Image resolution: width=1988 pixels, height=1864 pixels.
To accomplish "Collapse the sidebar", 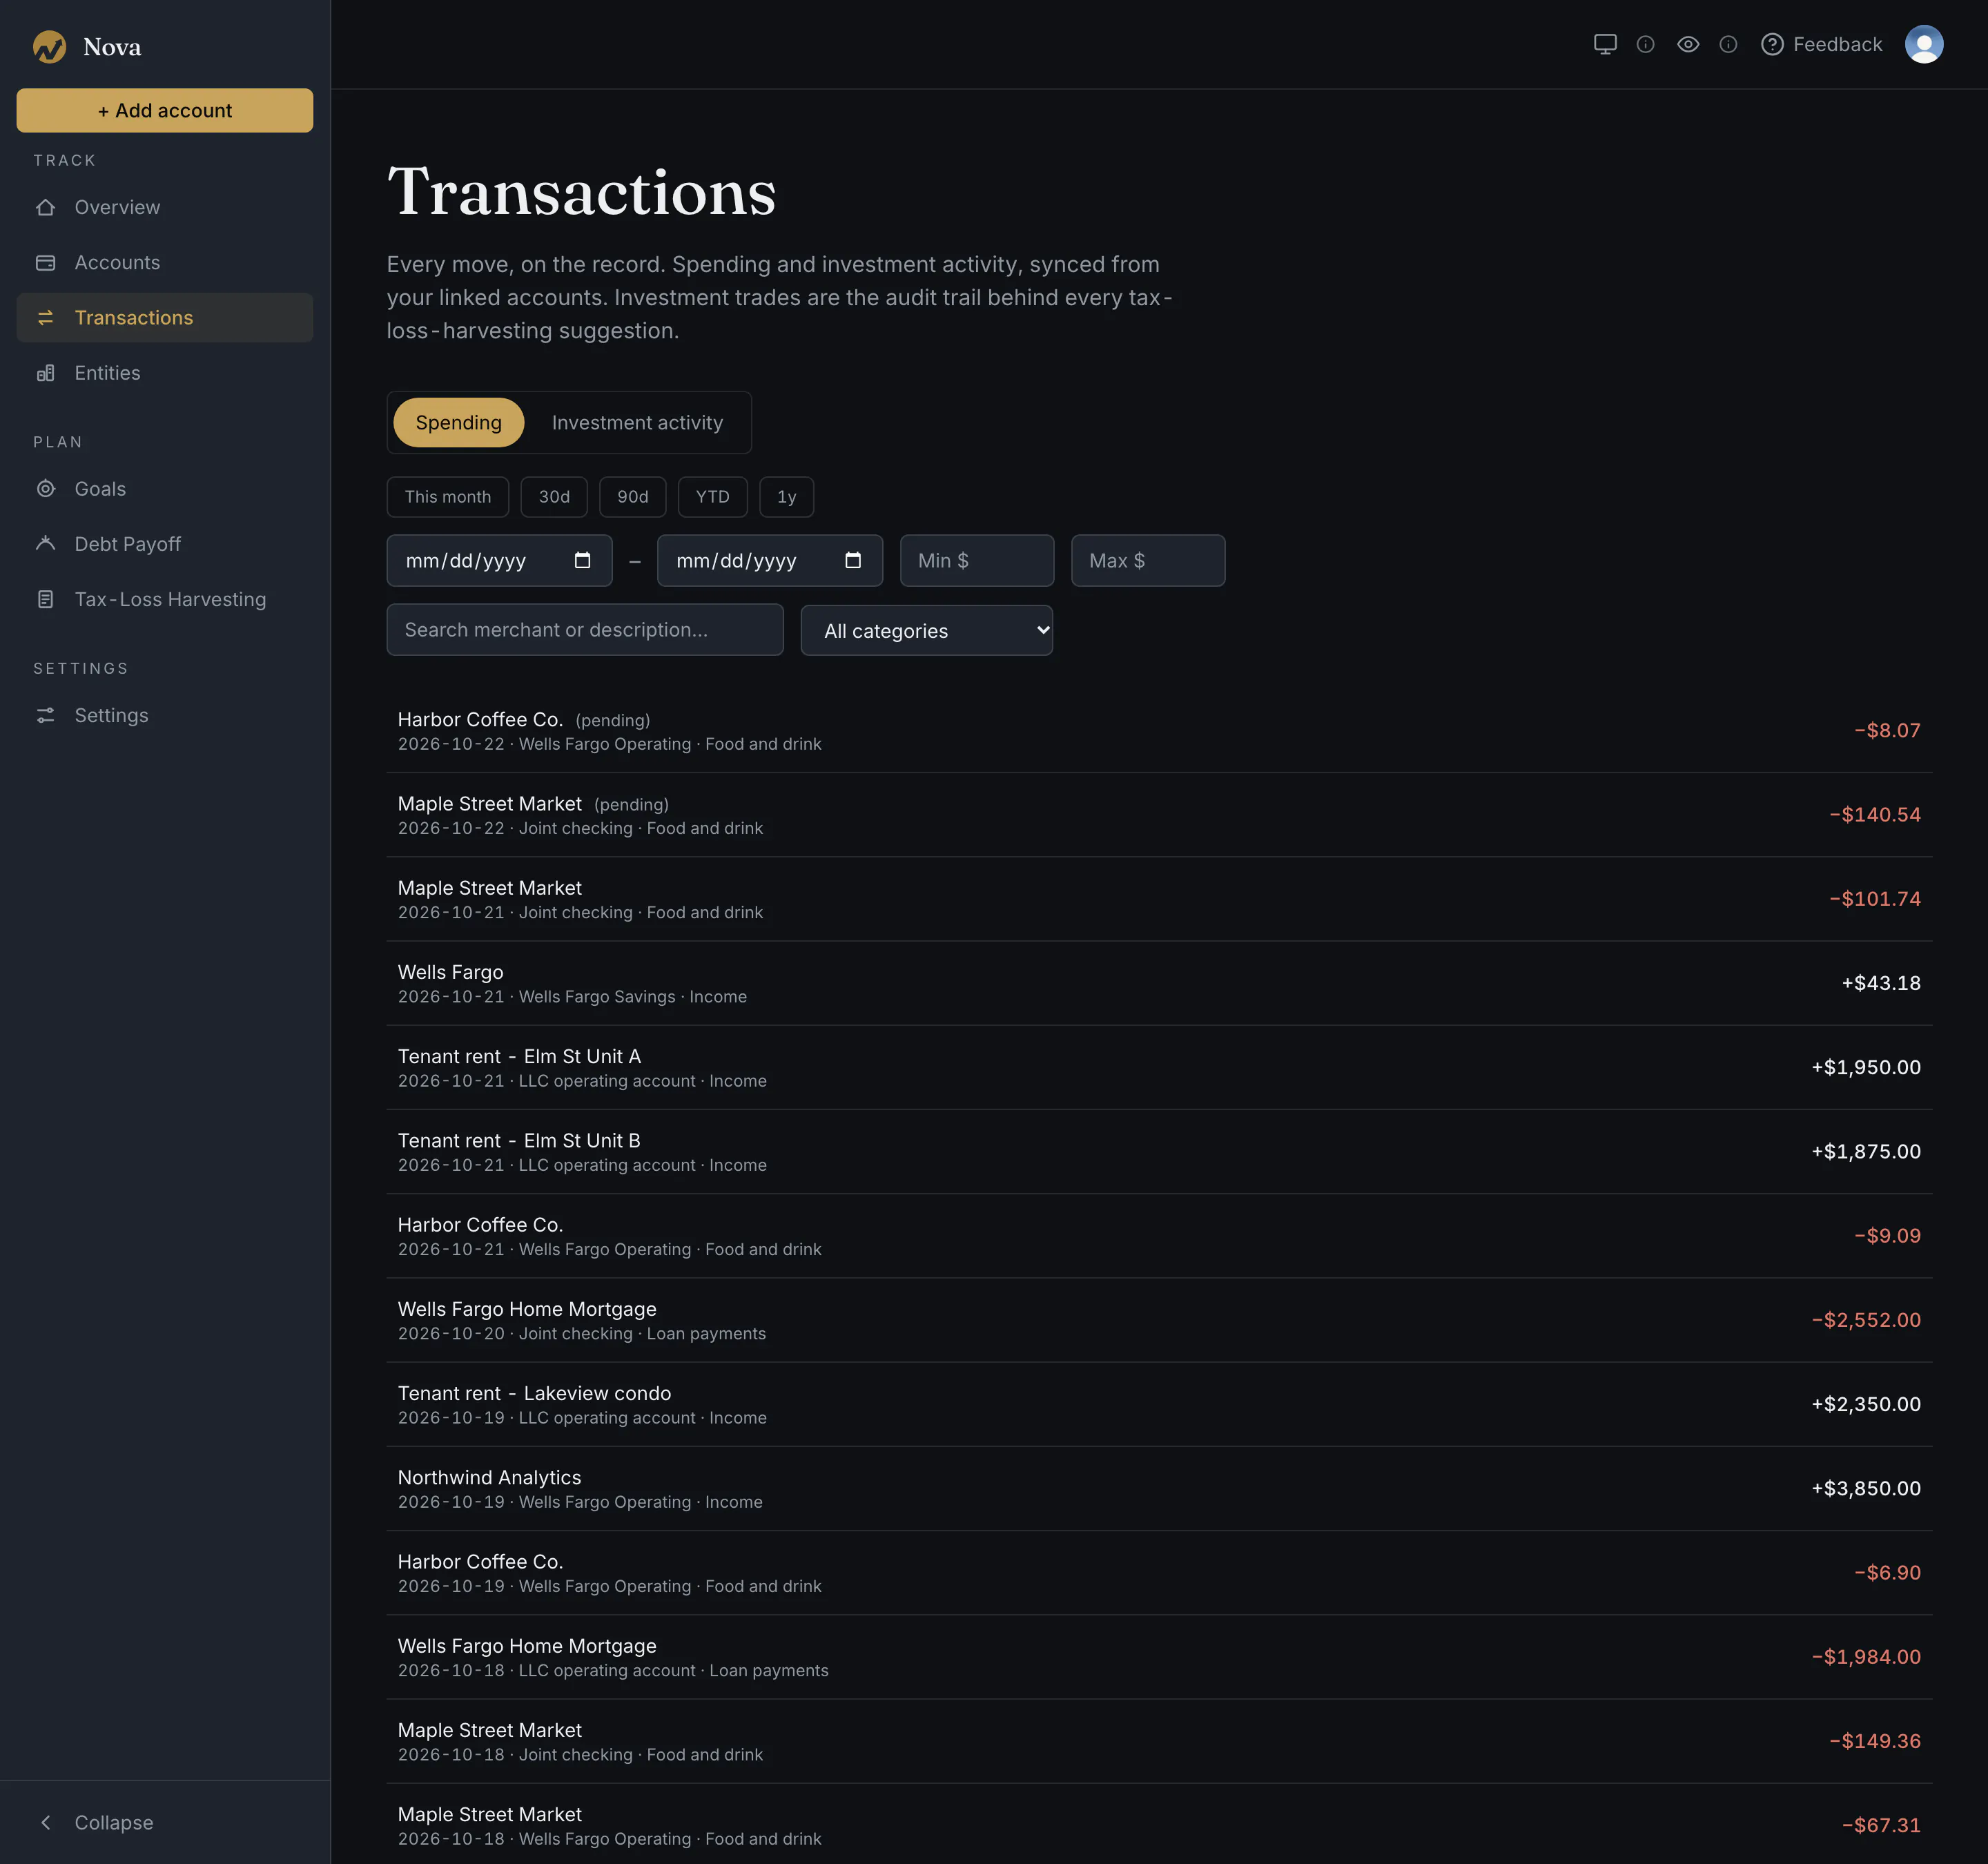I will pyautogui.click(x=165, y=1822).
